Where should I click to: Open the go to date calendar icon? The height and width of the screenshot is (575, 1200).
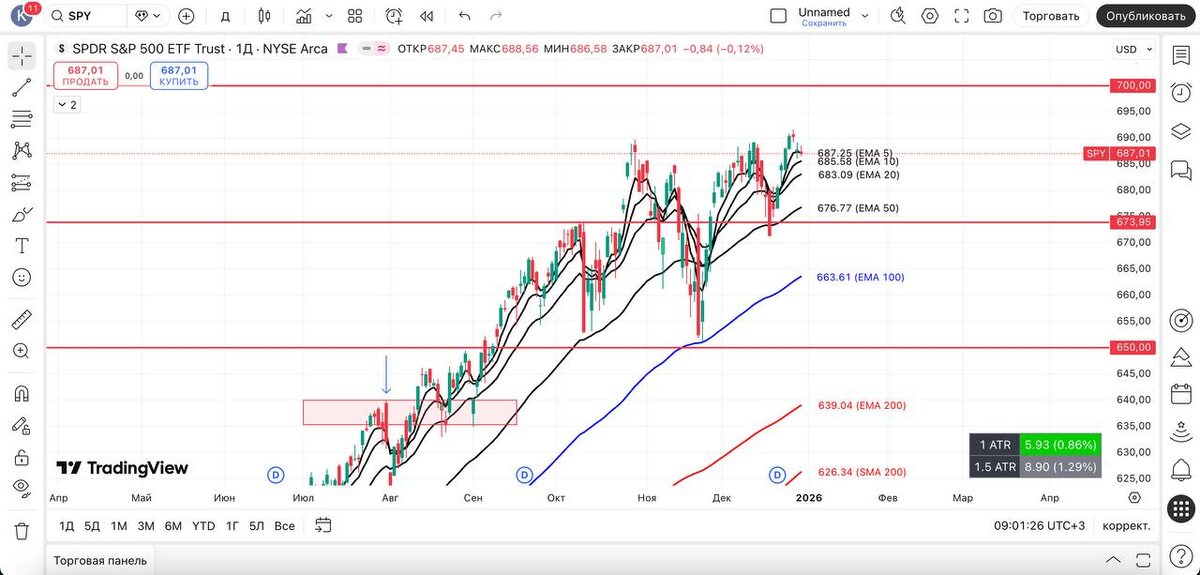point(322,525)
